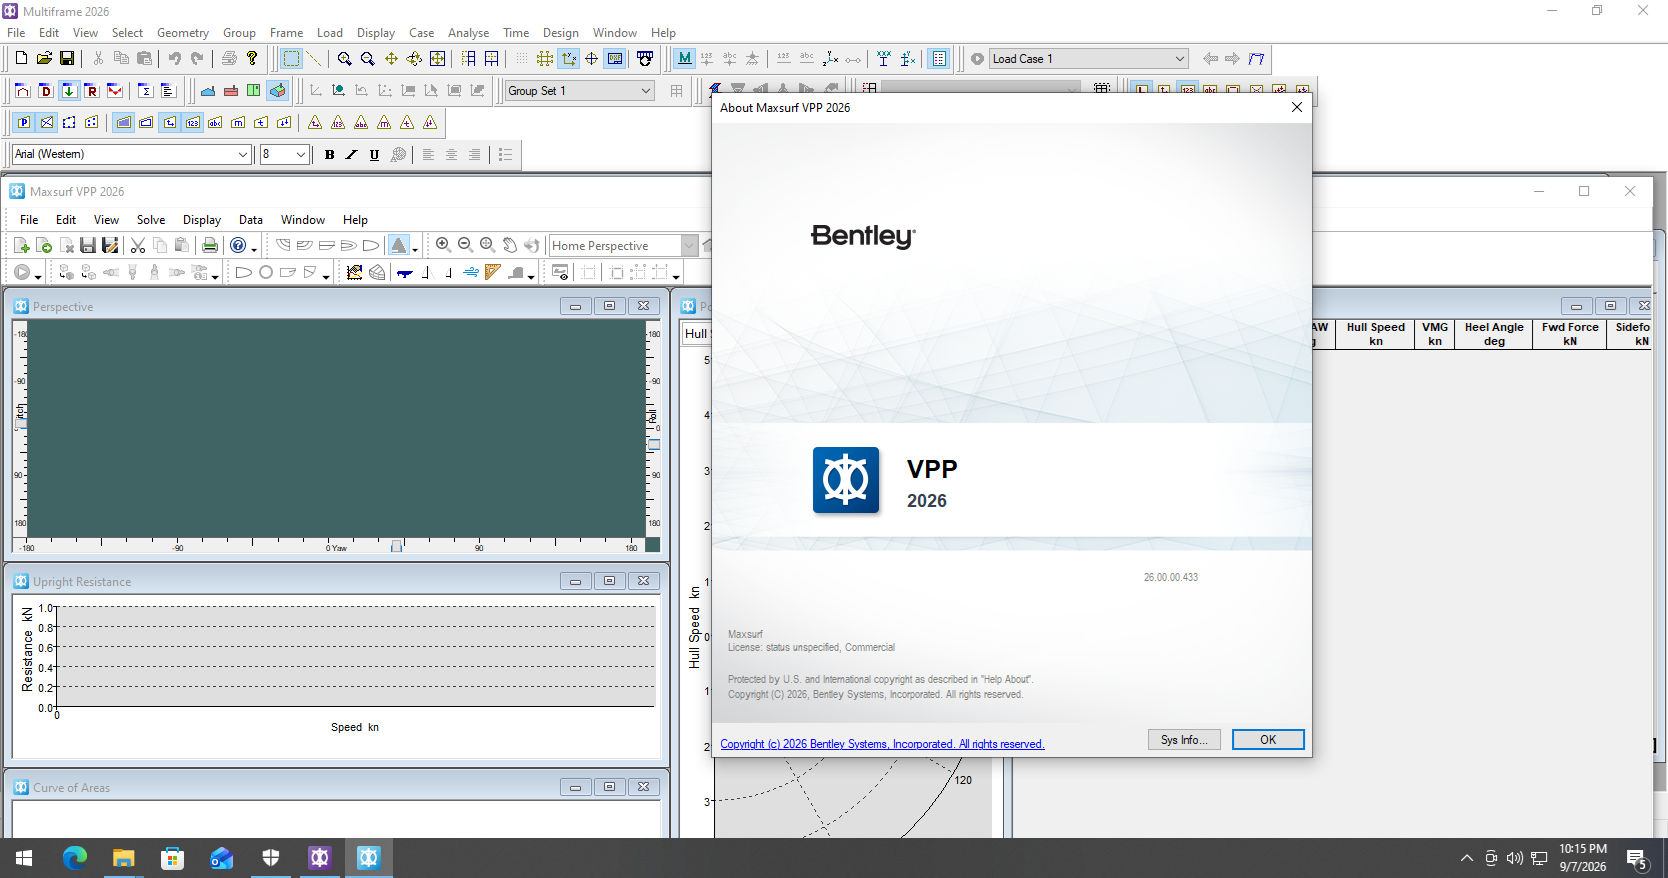Click the Sys Info... button

[x=1184, y=740]
